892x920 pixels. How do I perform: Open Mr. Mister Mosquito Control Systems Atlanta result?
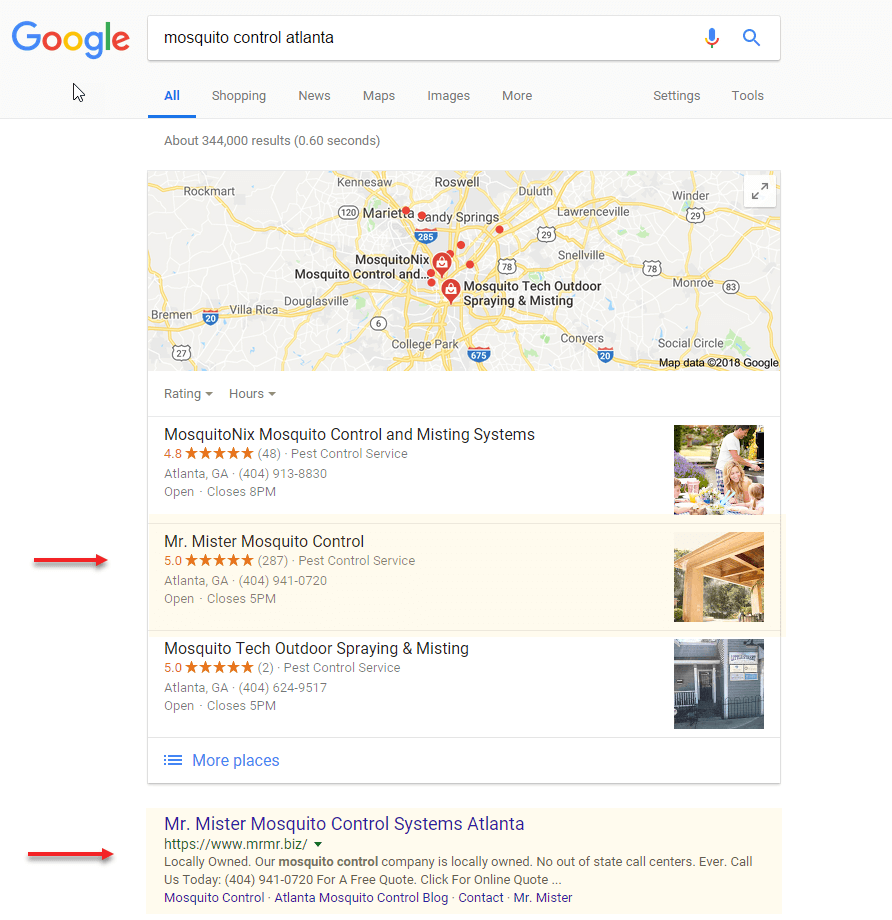(x=344, y=824)
